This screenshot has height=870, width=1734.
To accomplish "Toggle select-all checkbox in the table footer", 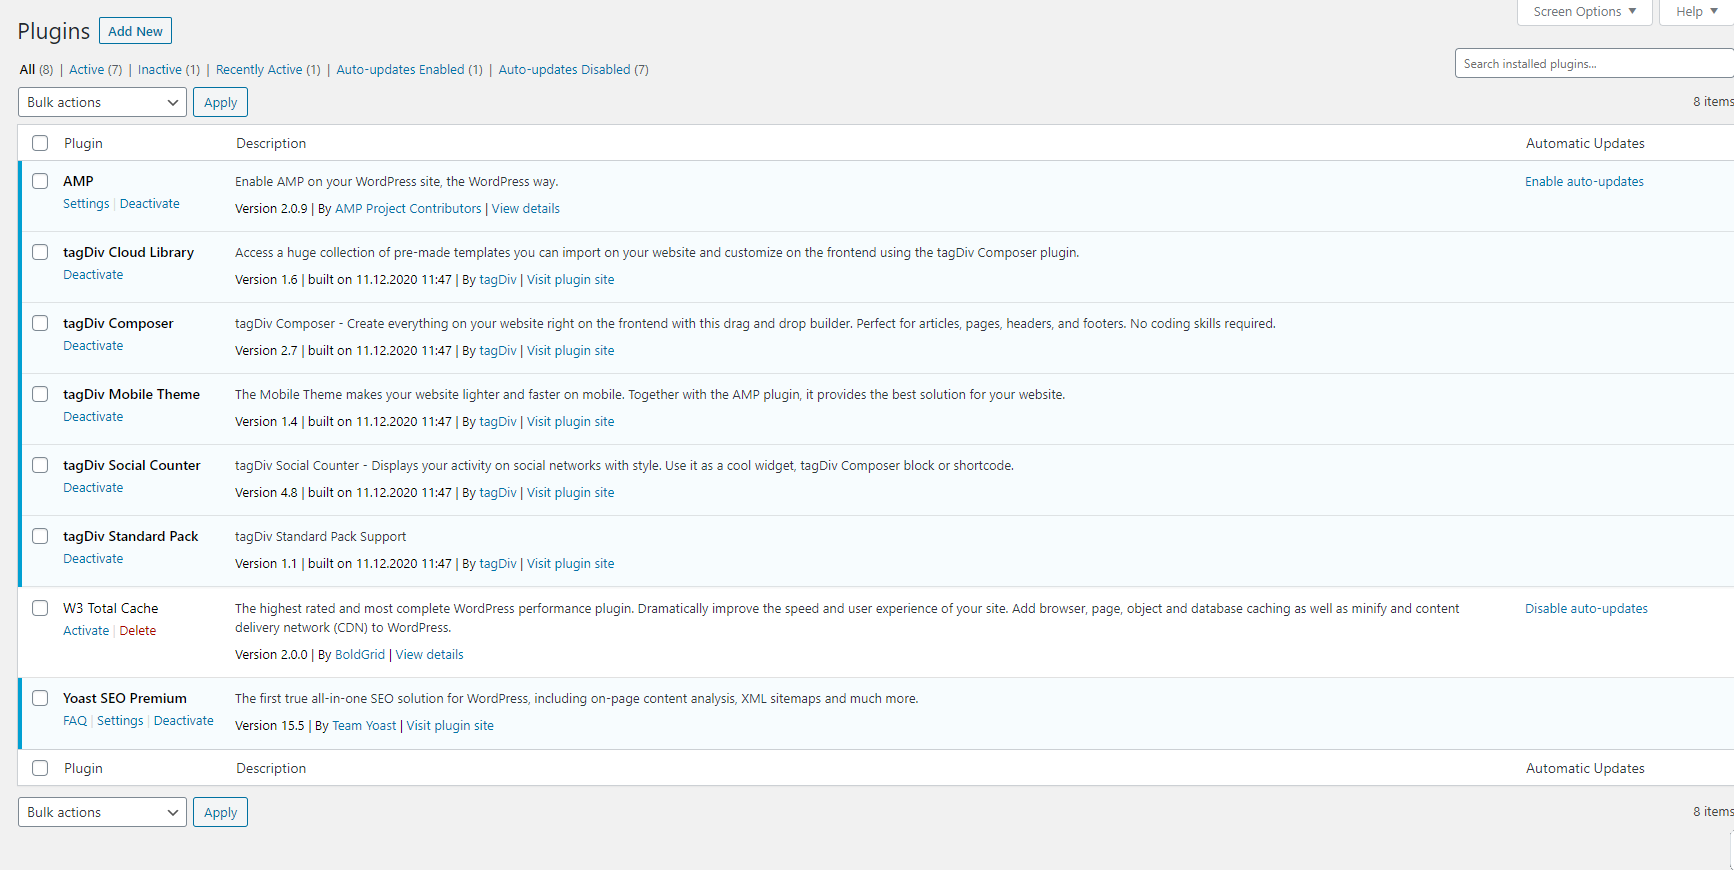I will click(x=40, y=768).
